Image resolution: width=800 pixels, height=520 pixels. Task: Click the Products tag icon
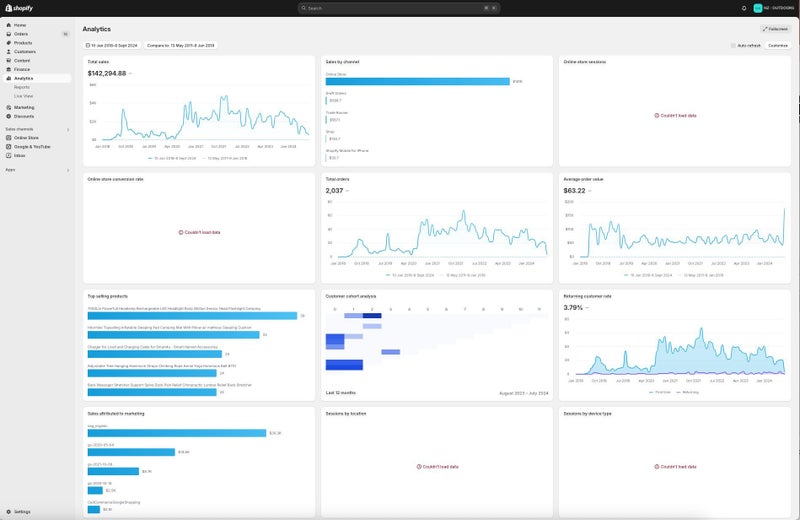(x=8, y=43)
